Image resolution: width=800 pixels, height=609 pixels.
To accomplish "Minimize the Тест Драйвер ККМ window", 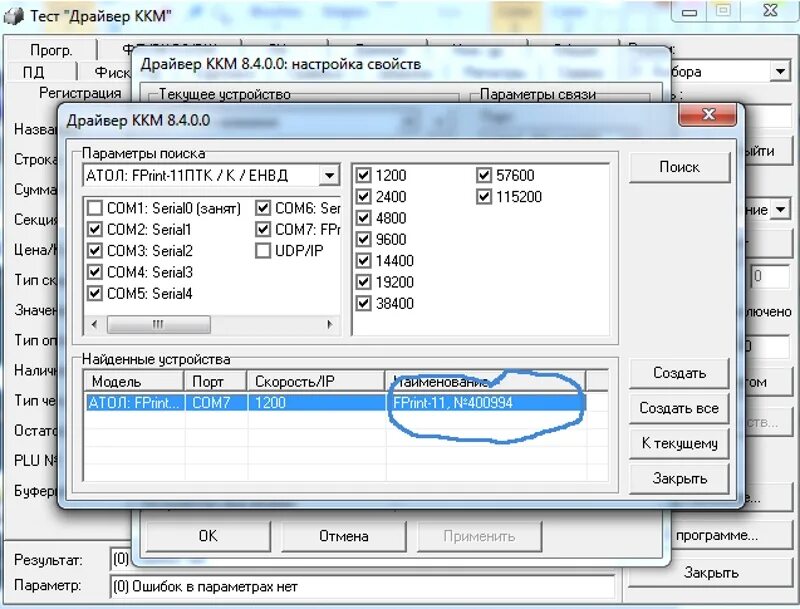I will pos(689,12).
